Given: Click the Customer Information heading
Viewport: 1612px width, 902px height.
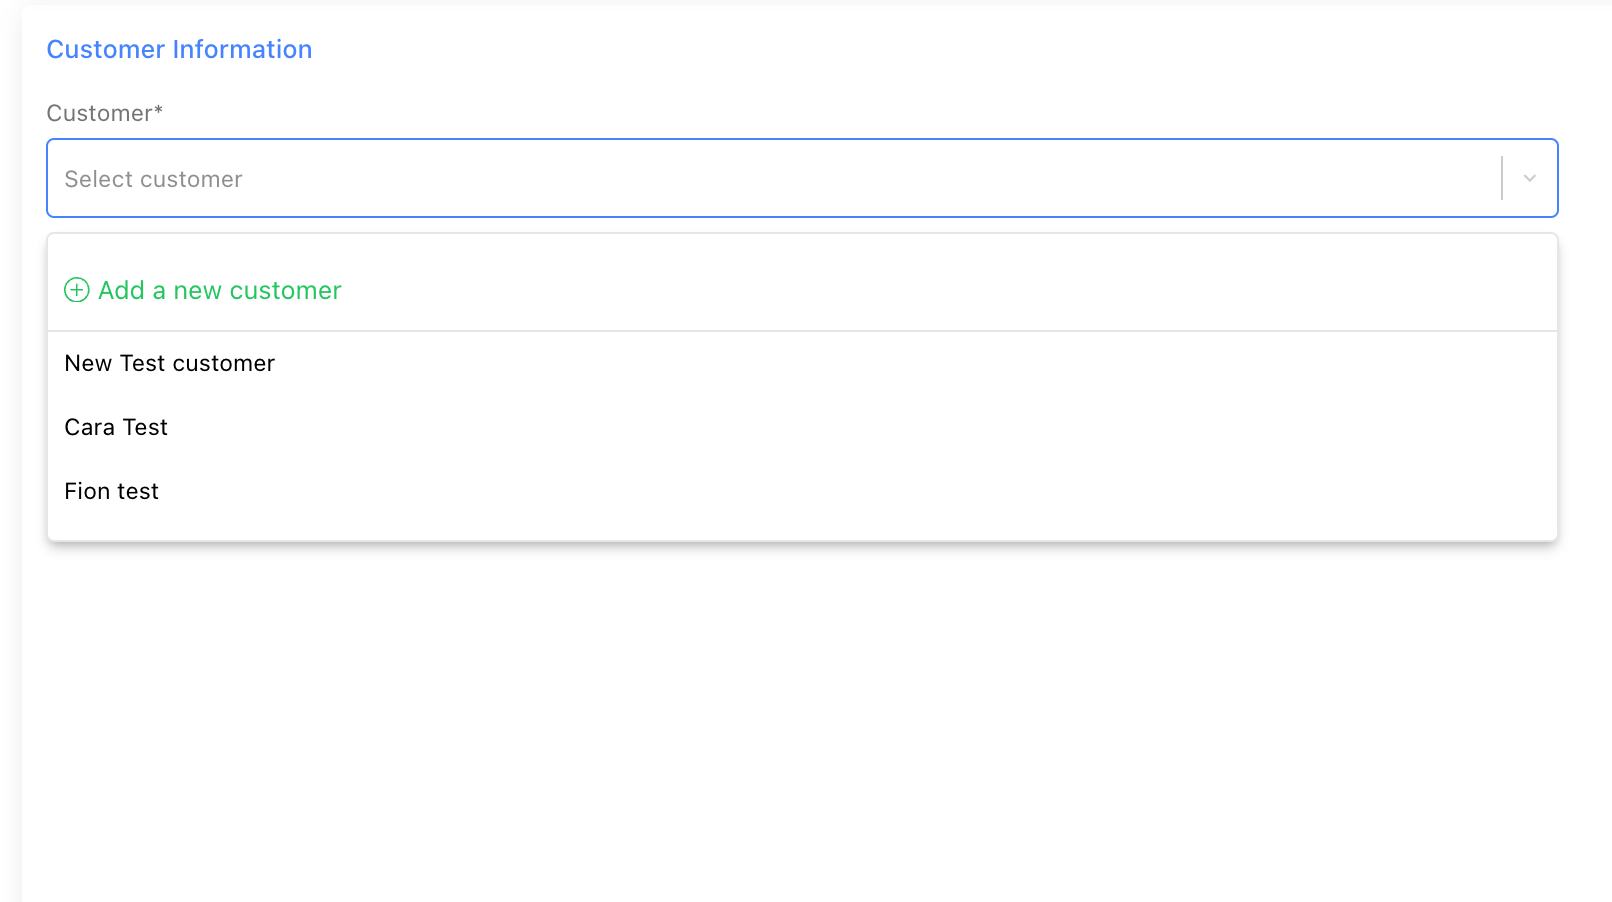Looking at the screenshot, I should [x=179, y=49].
